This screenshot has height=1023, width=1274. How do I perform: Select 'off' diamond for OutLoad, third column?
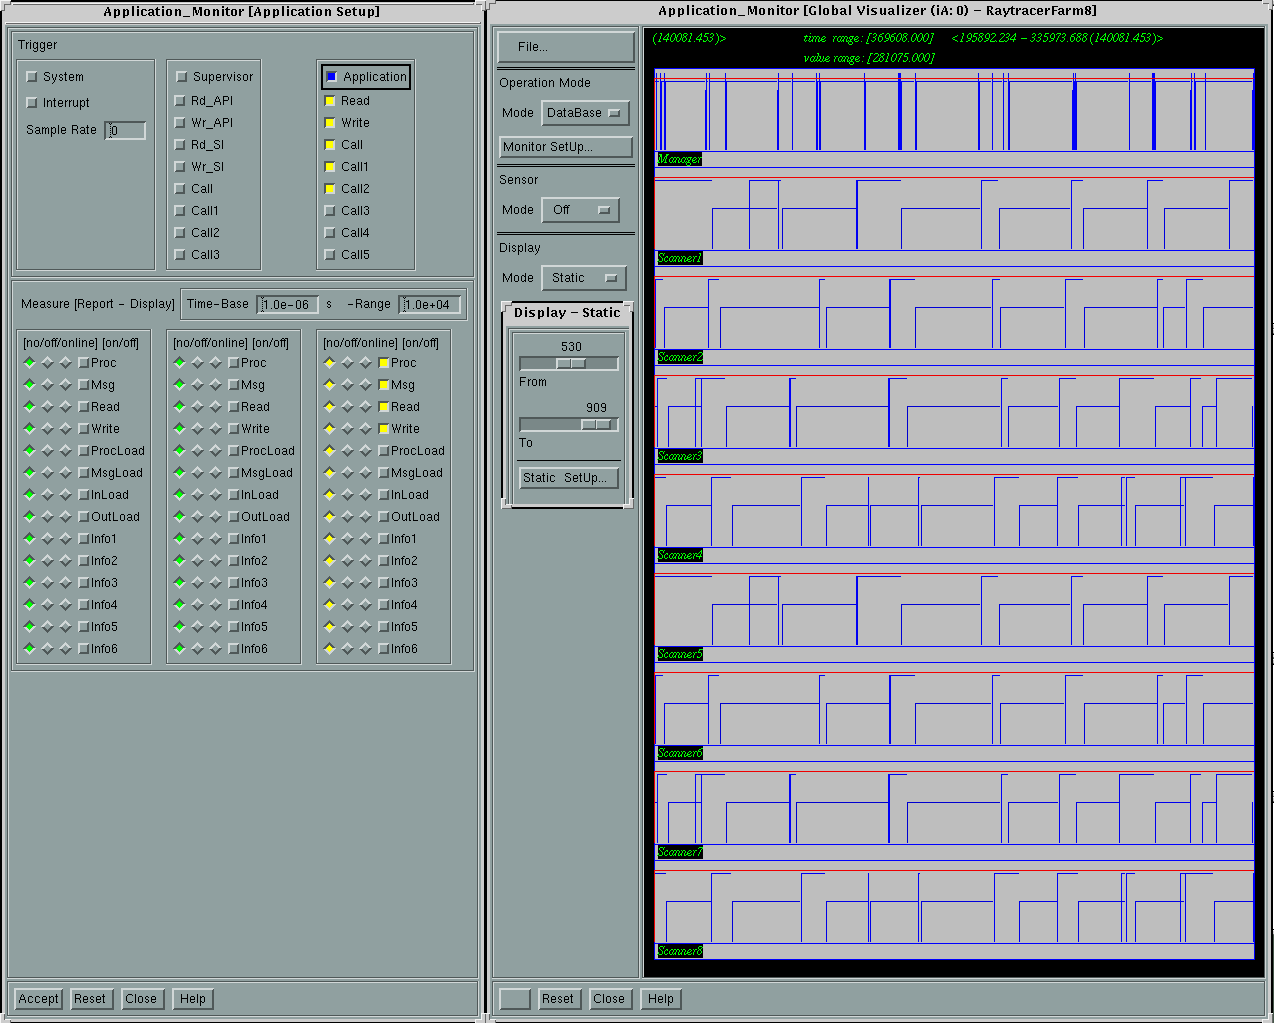348,517
